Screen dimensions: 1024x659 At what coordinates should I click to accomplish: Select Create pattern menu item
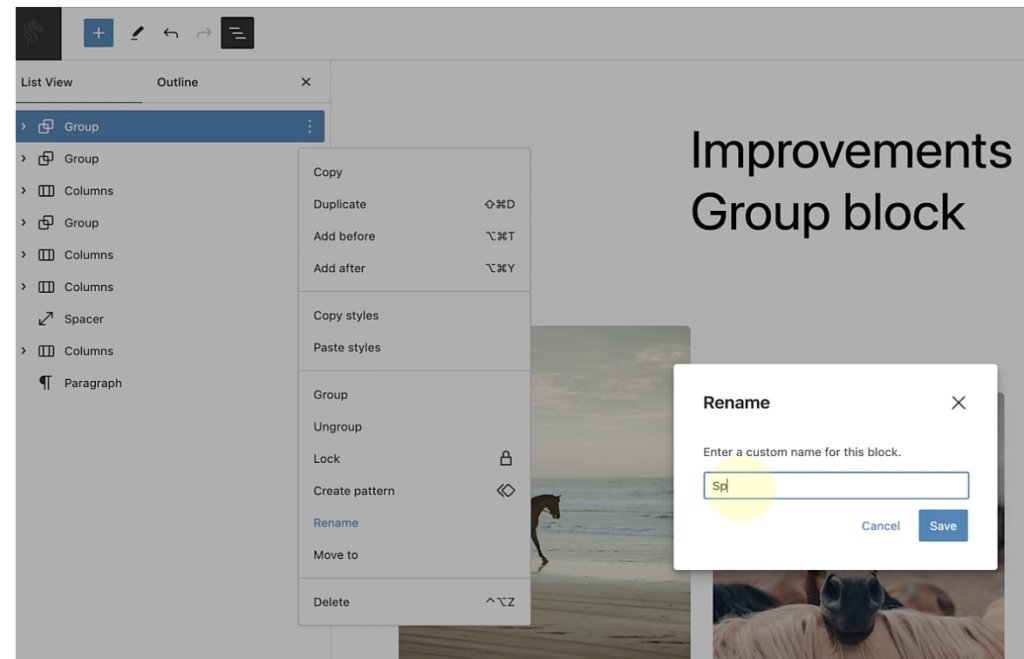(354, 491)
